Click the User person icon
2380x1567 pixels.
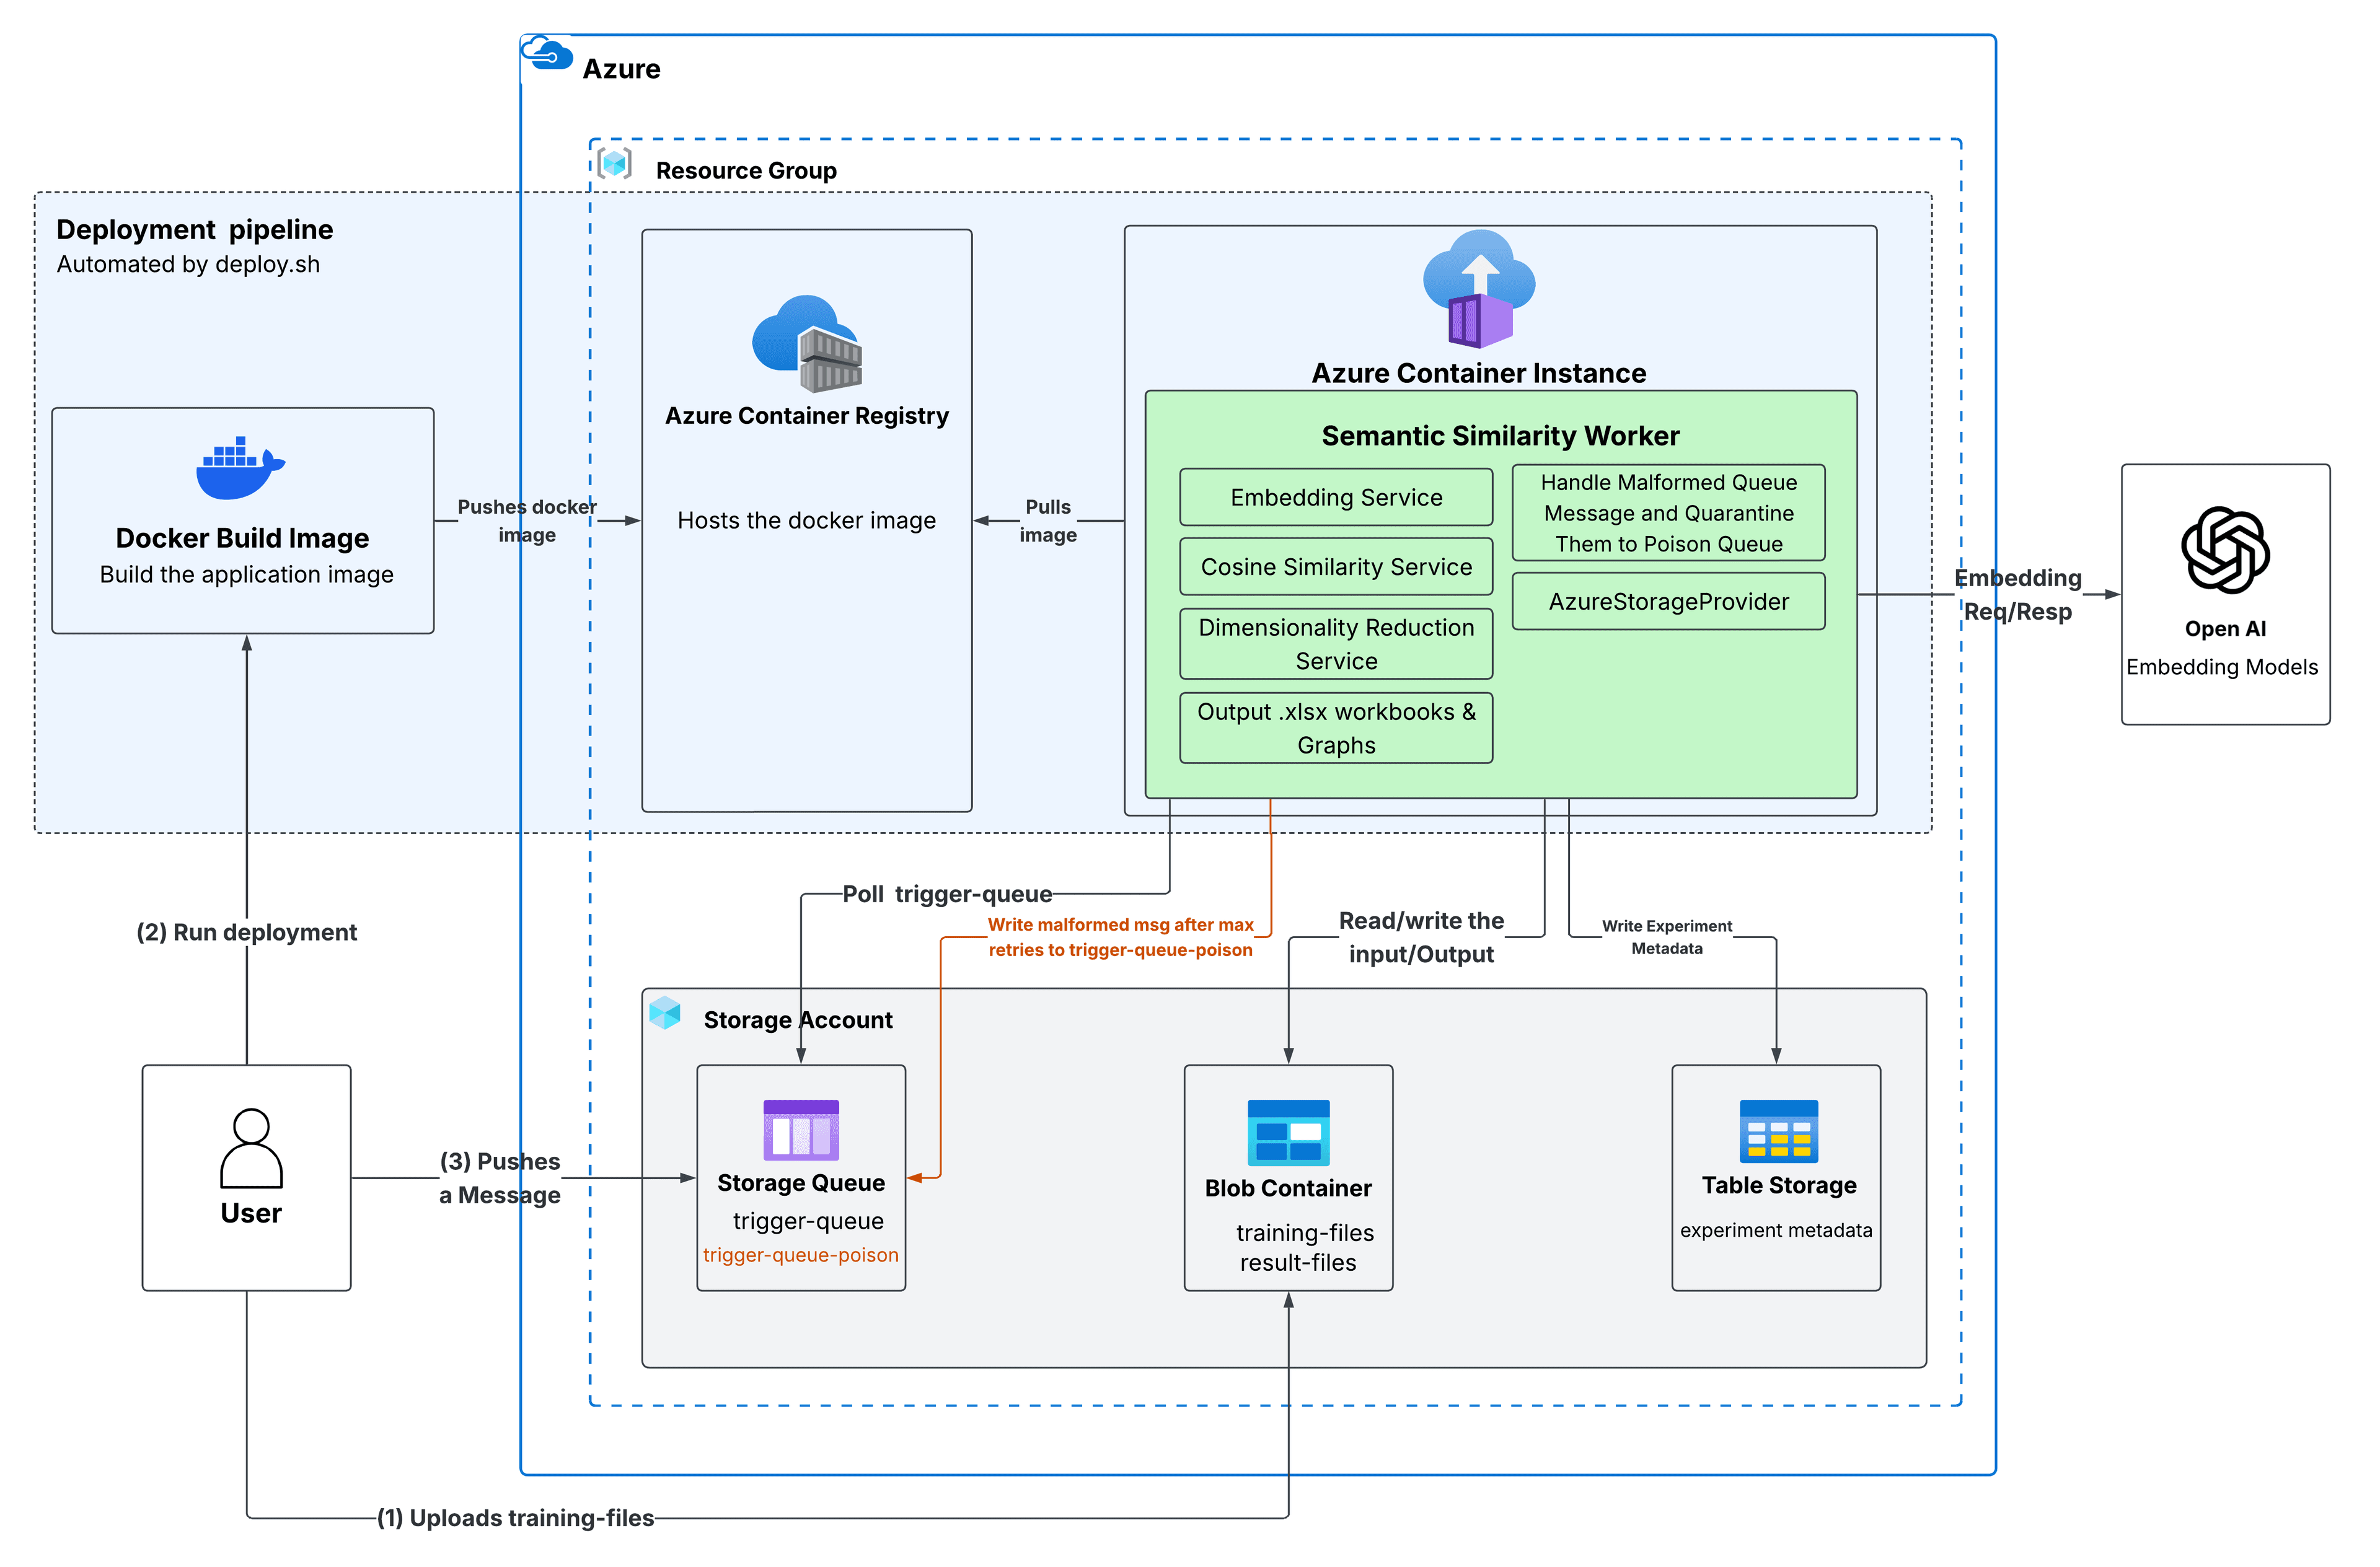point(251,1148)
